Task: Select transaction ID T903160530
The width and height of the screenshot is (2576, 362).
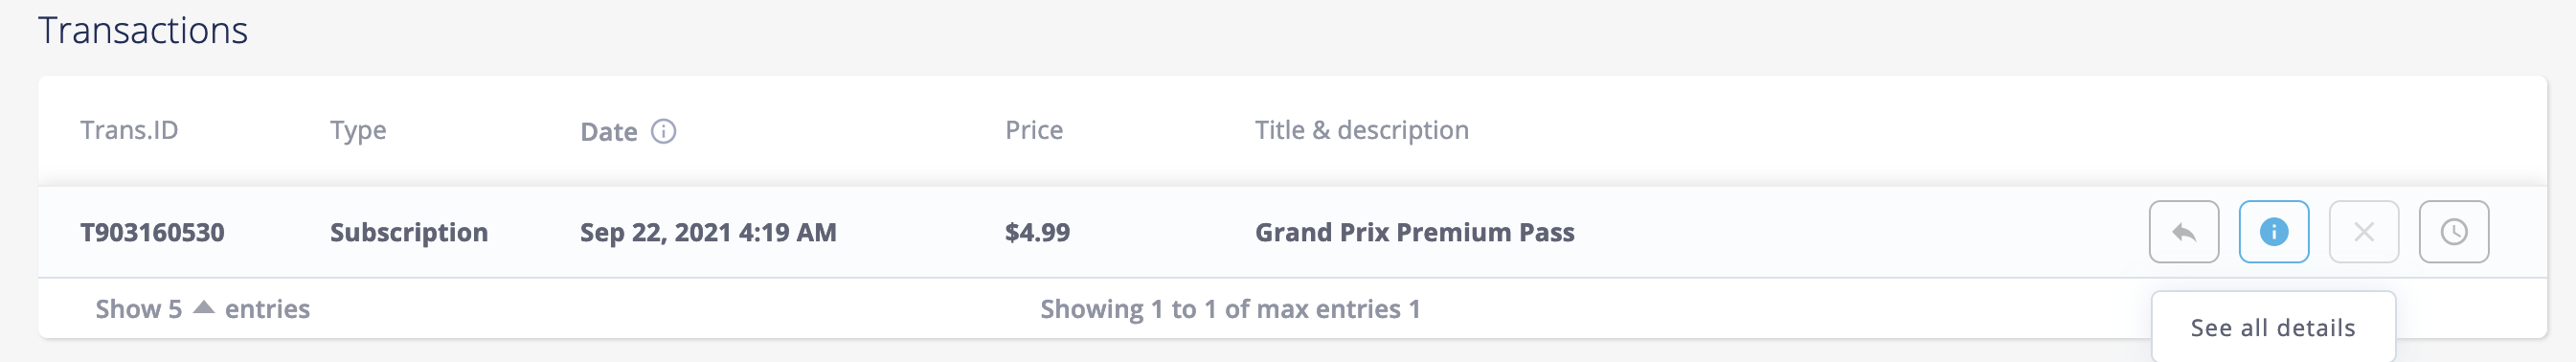Action: pyautogui.click(x=152, y=232)
